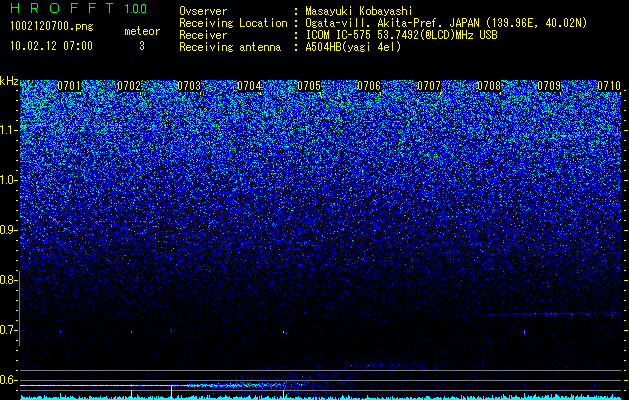Click the "Receiver" field label

tap(203, 35)
